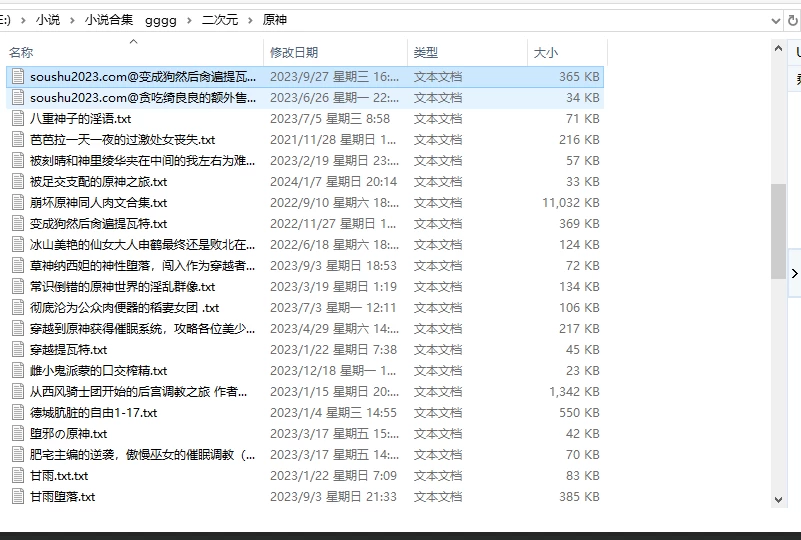Click the file icon in the 72 KB row
Screen dimensions: 801x540
click(18, 265)
